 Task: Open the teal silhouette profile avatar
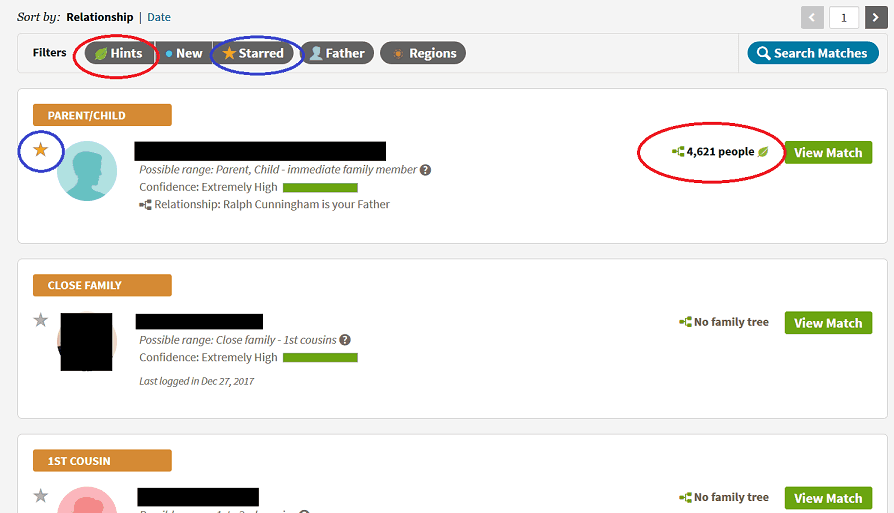point(87,171)
